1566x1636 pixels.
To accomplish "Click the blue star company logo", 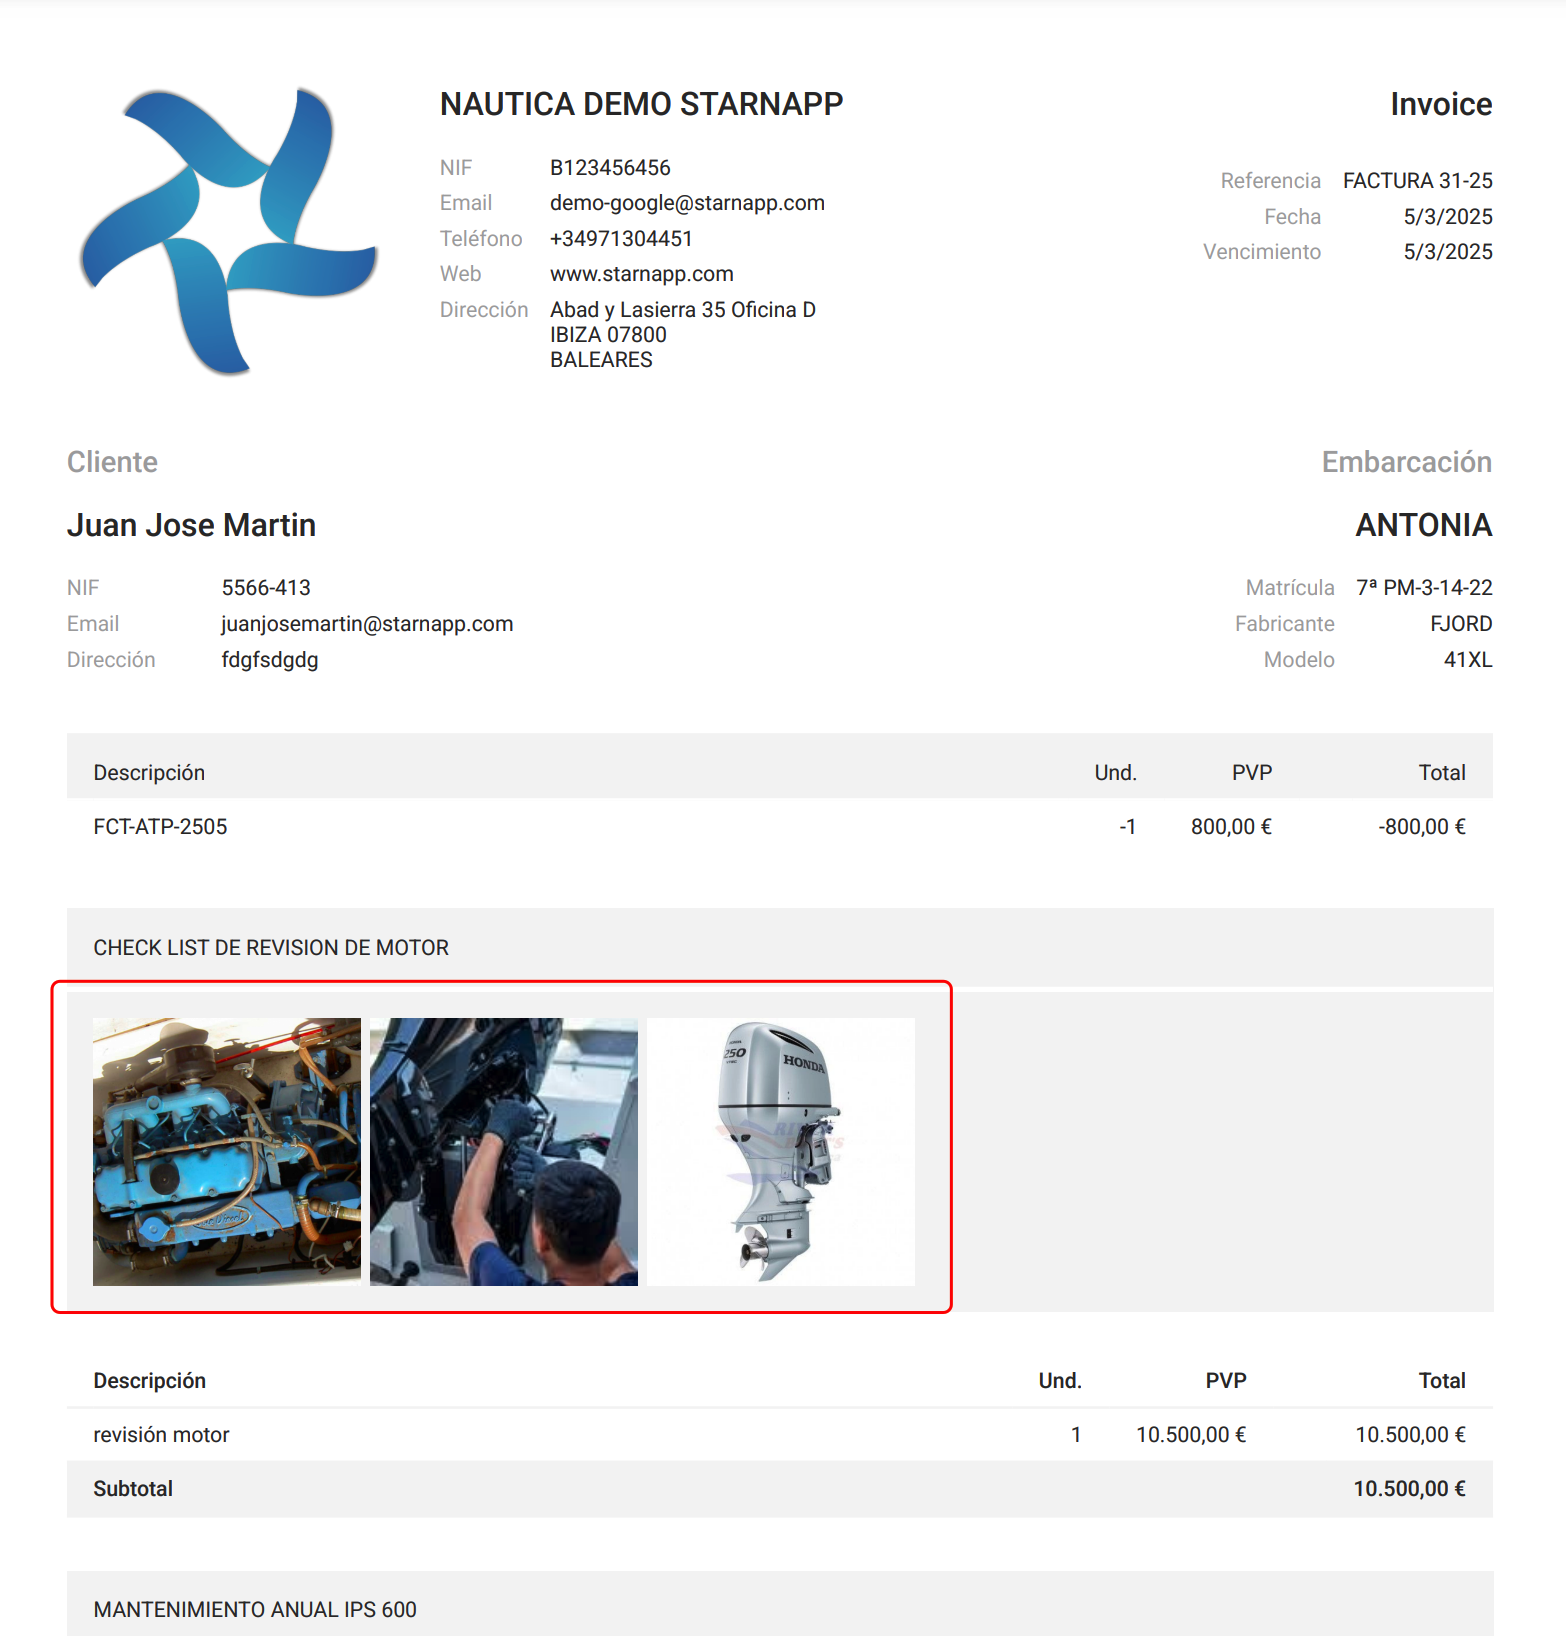I will 228,231.
